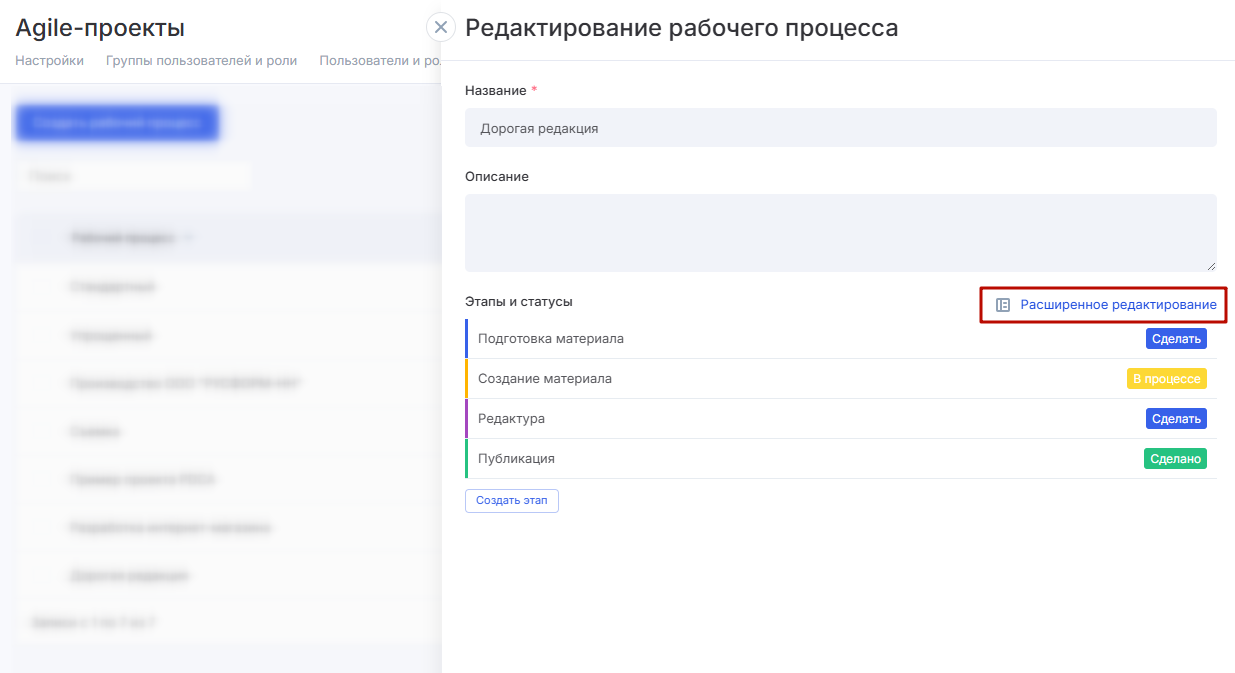Close the workflow editing panel
The image size is (1235, 673).
pos(441,27)
